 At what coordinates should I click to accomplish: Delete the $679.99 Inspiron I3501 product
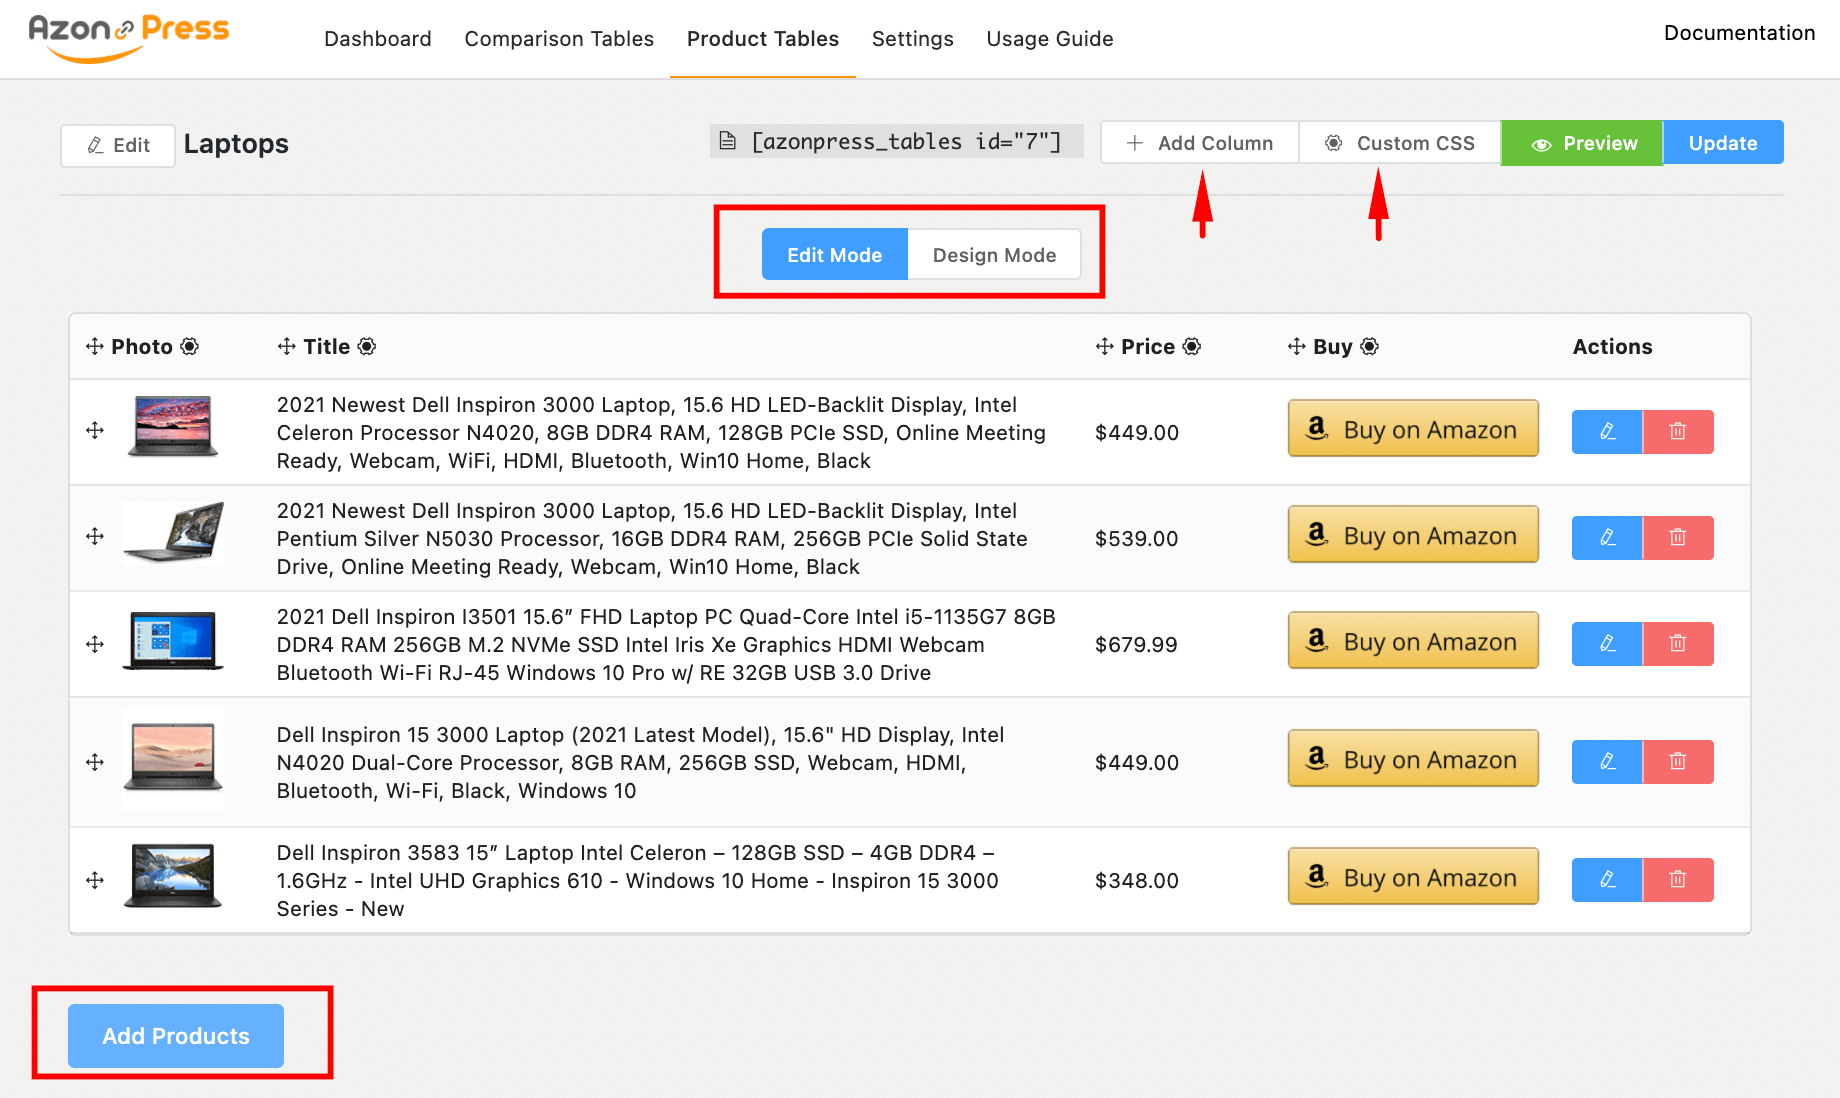coord(1678,644)
